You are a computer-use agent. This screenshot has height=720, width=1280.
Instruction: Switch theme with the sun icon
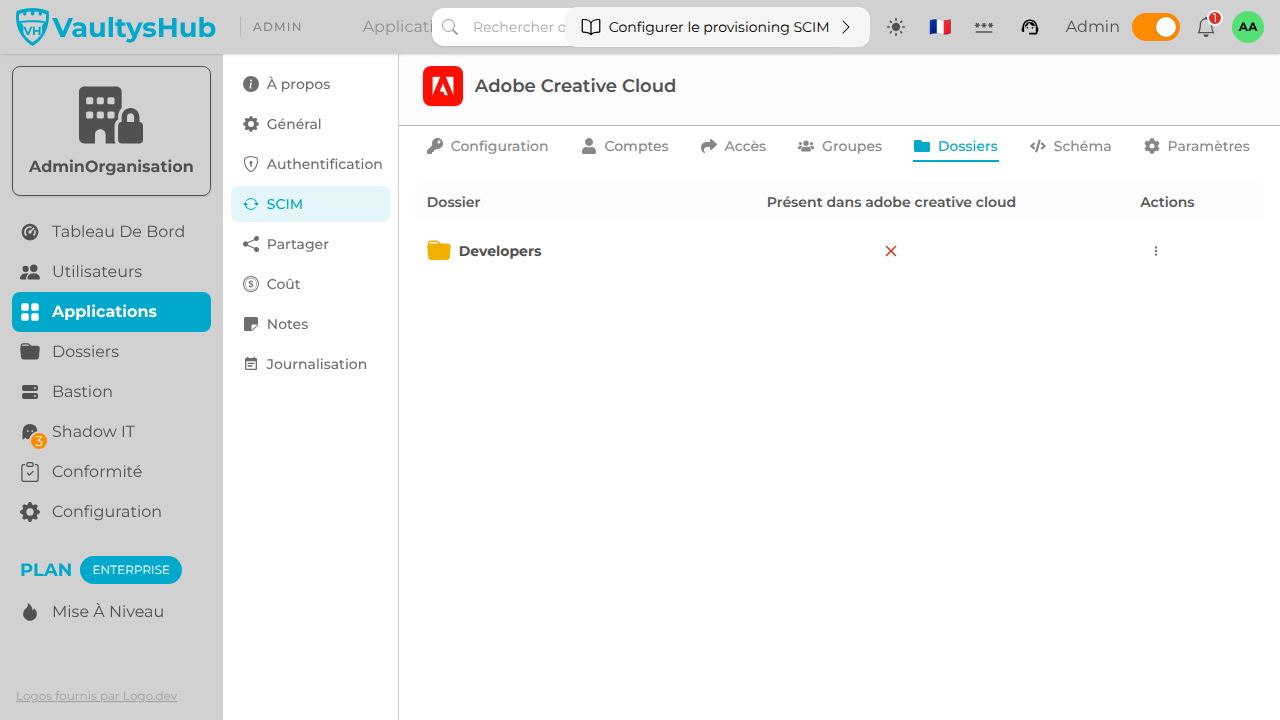[x=896, y=27]
